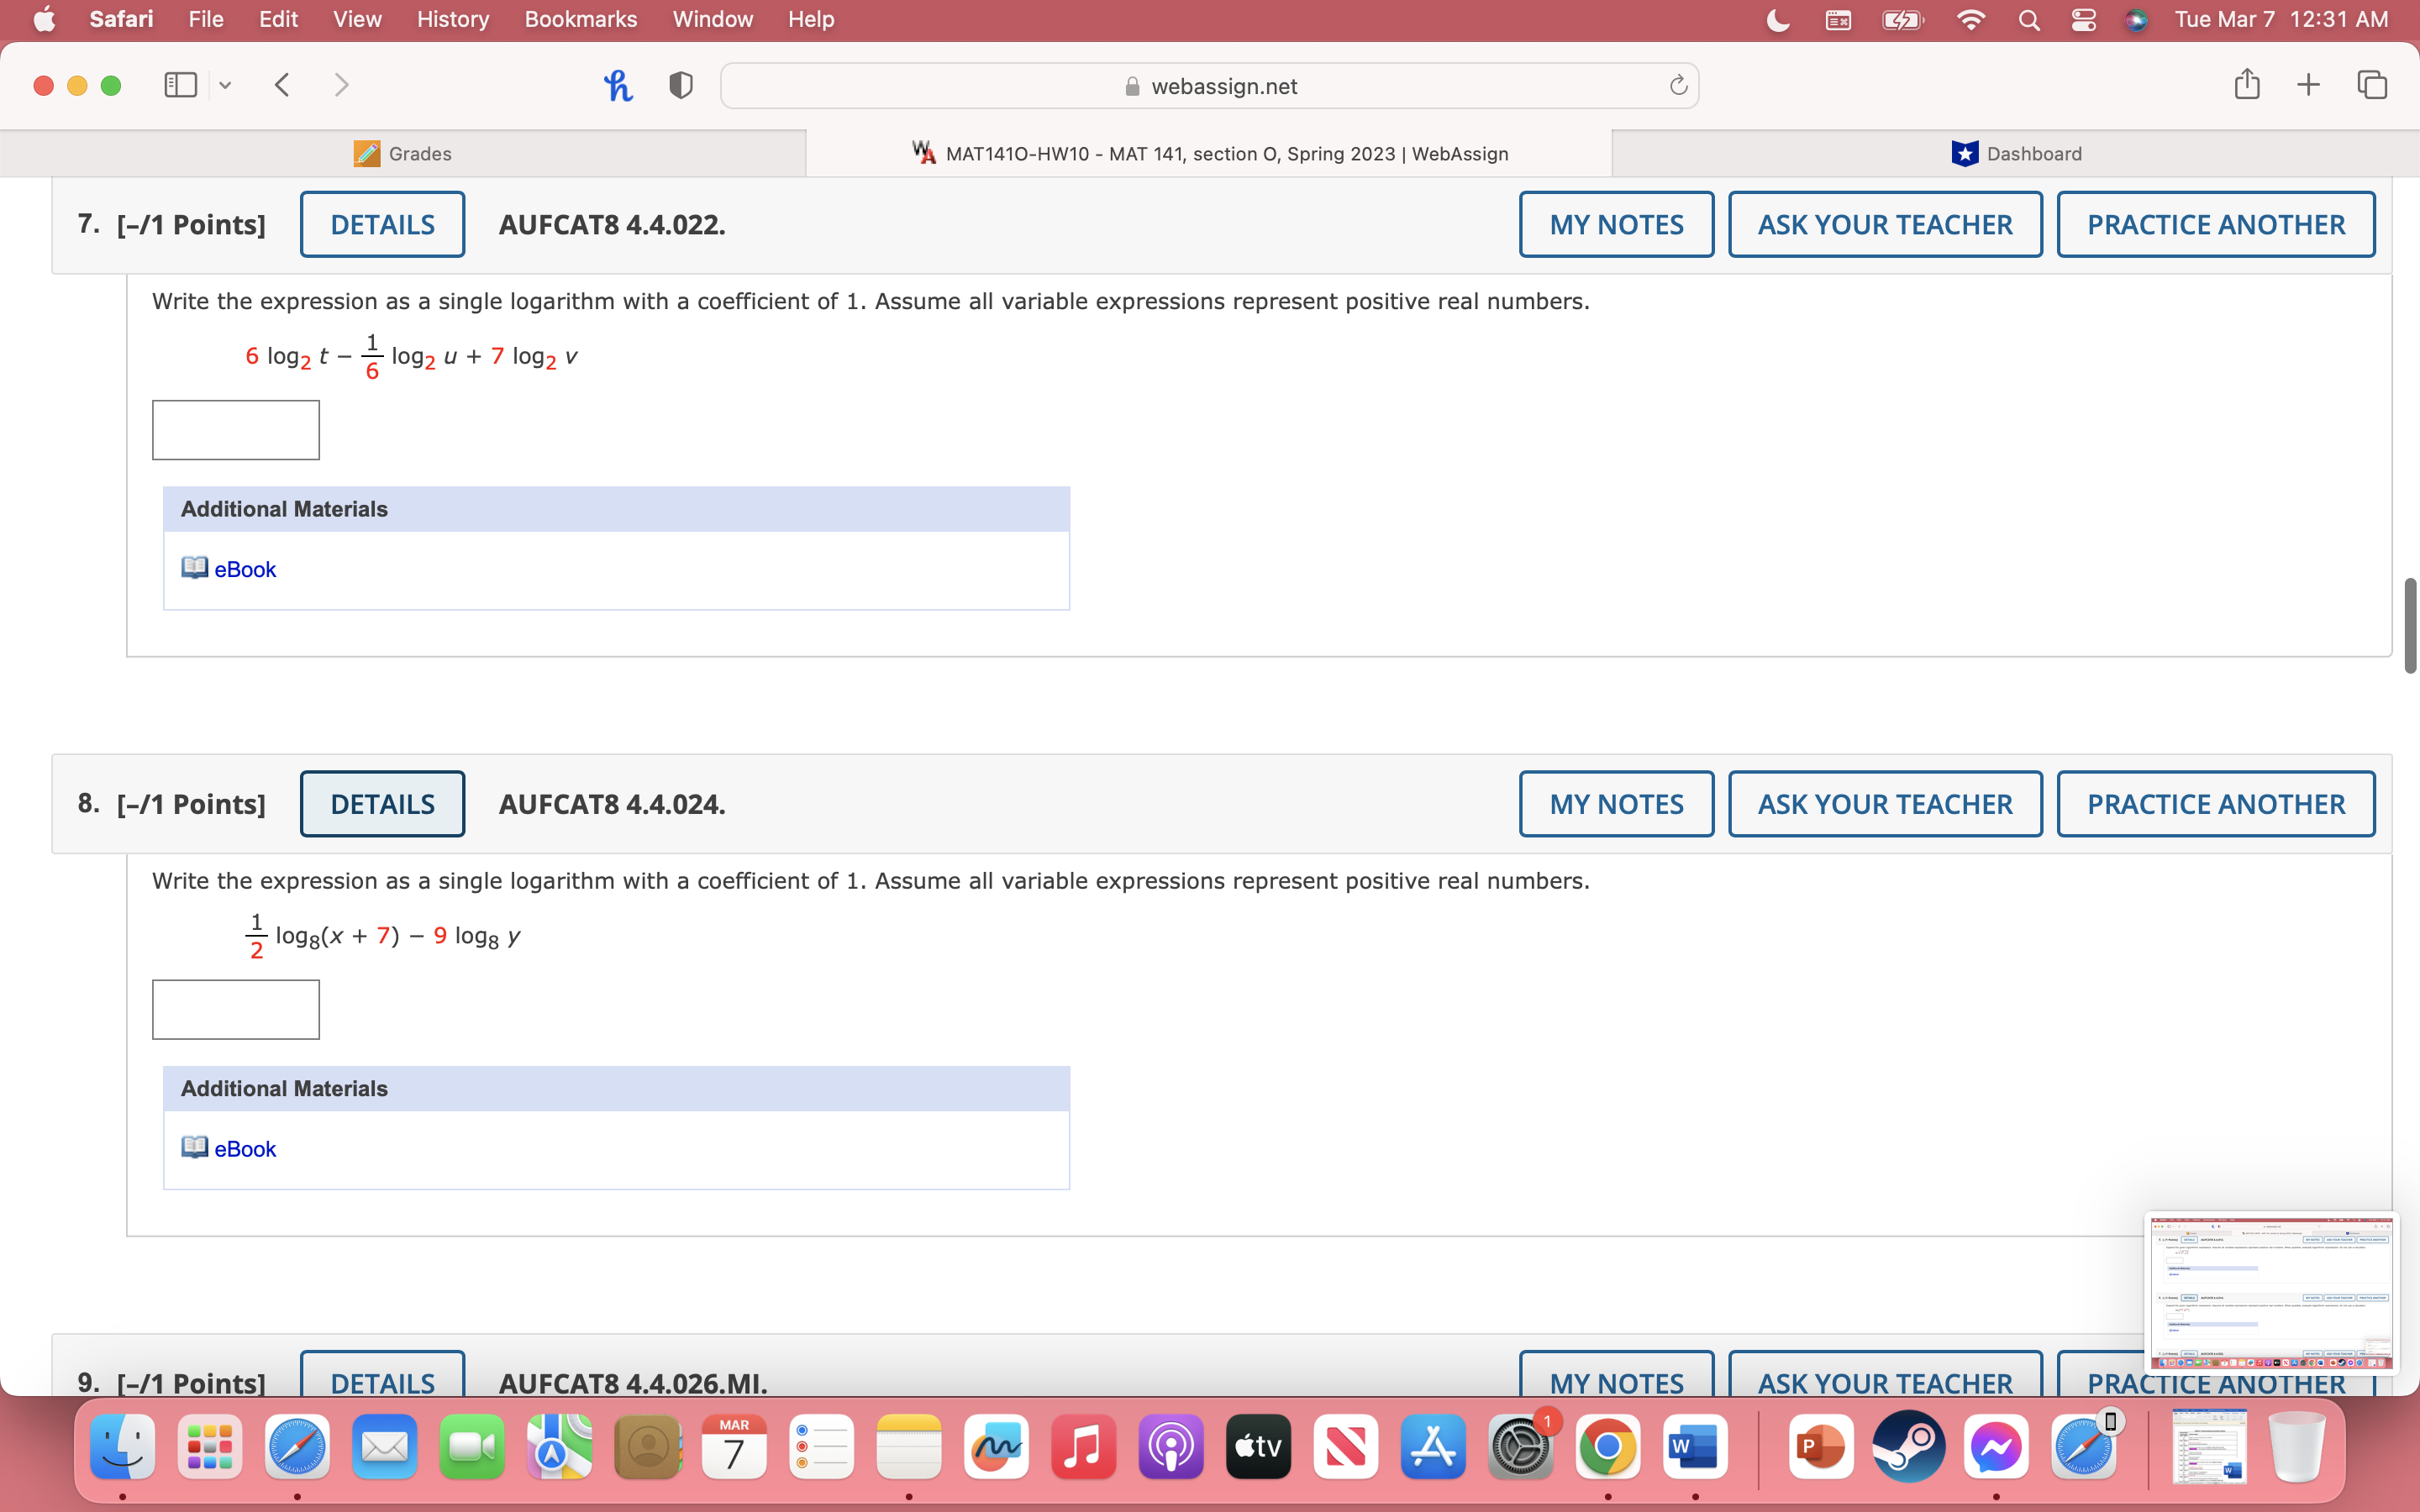Viewport: 2420px width, 1512px height.
Task: Show tab overview icon
Action: (2371, 85)
